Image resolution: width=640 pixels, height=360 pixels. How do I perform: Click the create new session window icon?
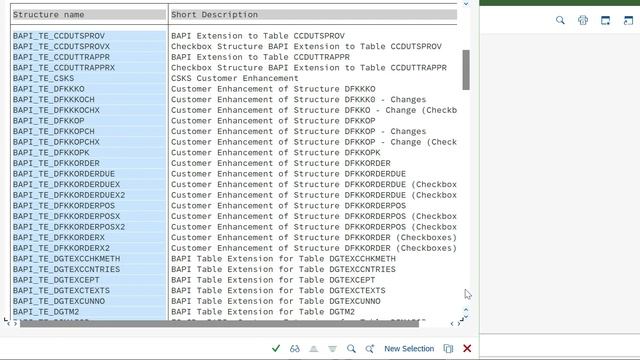[605, 20]
